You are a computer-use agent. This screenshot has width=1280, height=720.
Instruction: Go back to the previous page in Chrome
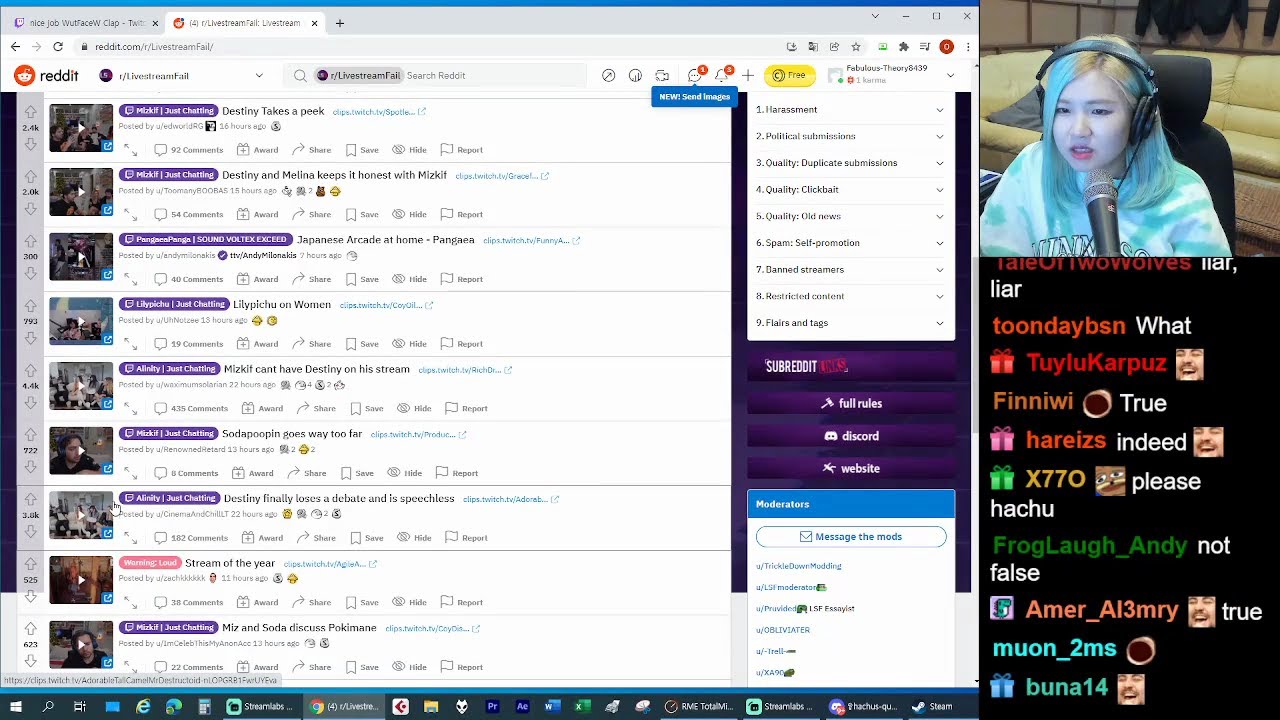[x=15, y=46]
